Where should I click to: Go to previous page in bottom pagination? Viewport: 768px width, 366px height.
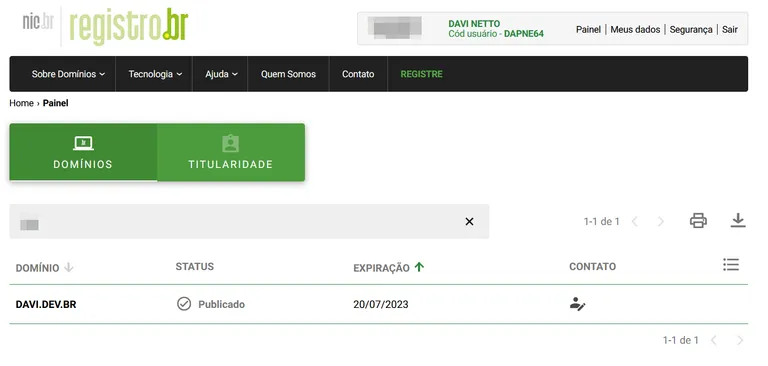click(x=714, y=340)
